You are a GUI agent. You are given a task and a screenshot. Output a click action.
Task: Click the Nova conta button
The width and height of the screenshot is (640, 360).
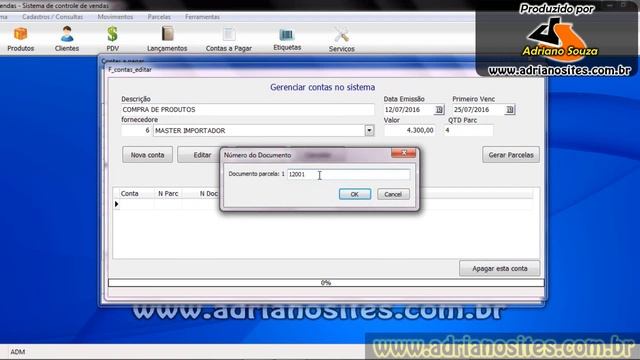[147, 155]
